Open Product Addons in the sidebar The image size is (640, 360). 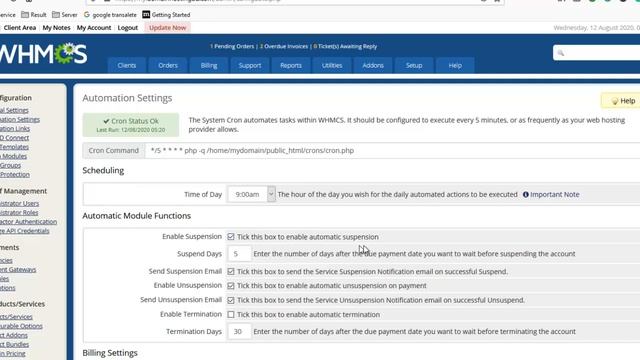(14, 335)
